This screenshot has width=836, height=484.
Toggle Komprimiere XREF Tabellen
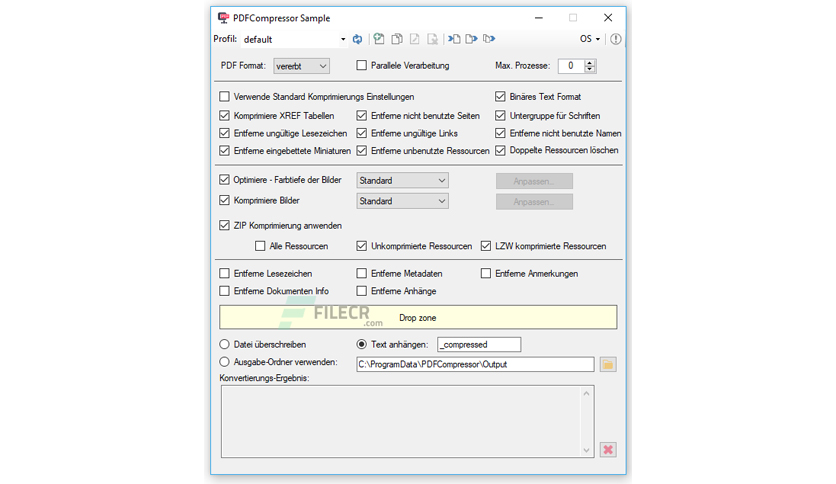tap(224, 116)
